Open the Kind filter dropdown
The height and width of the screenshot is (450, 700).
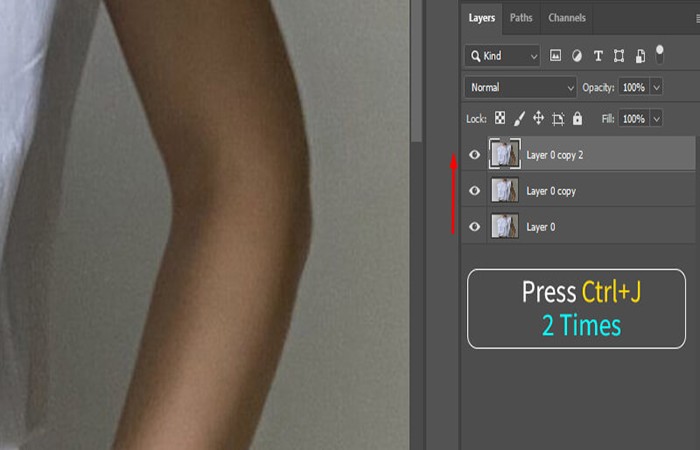point(502,56)
